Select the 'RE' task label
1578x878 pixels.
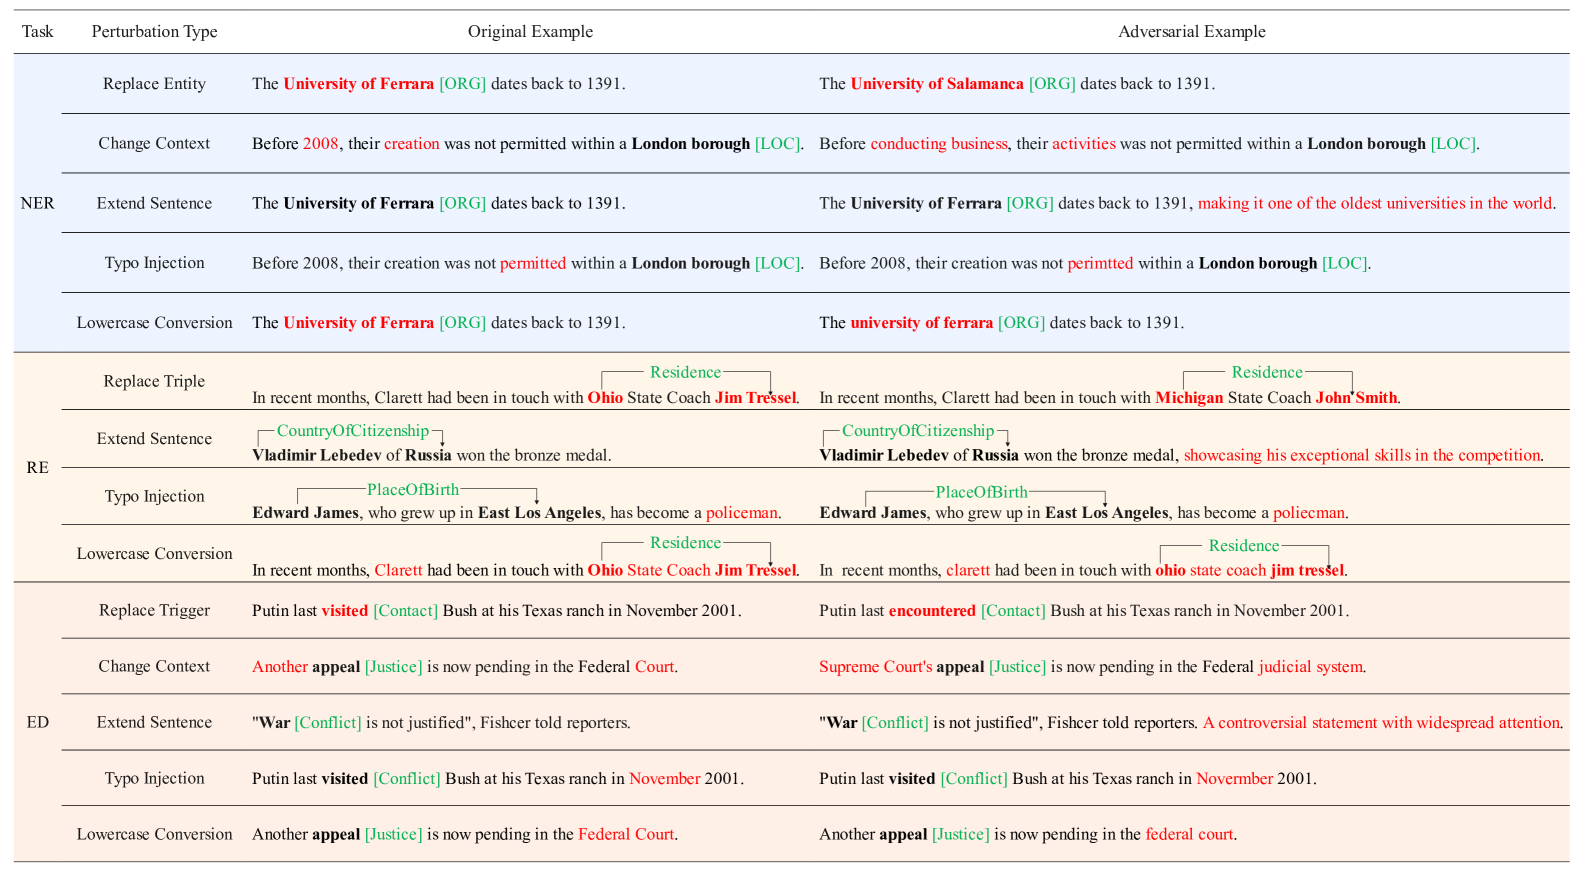coord(37,468)
